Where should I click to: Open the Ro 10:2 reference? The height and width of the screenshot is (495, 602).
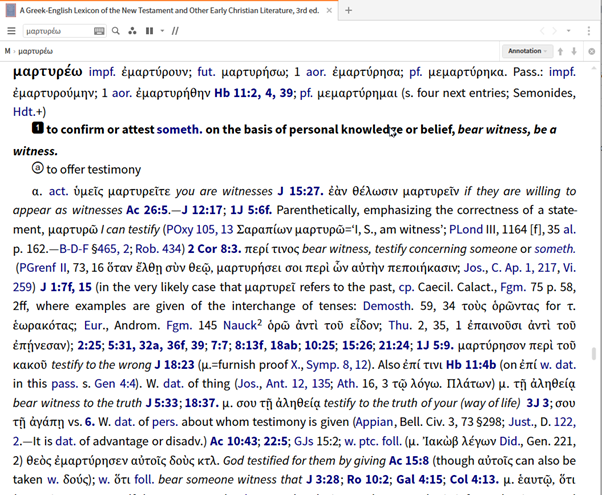click(x=368, y=480)
